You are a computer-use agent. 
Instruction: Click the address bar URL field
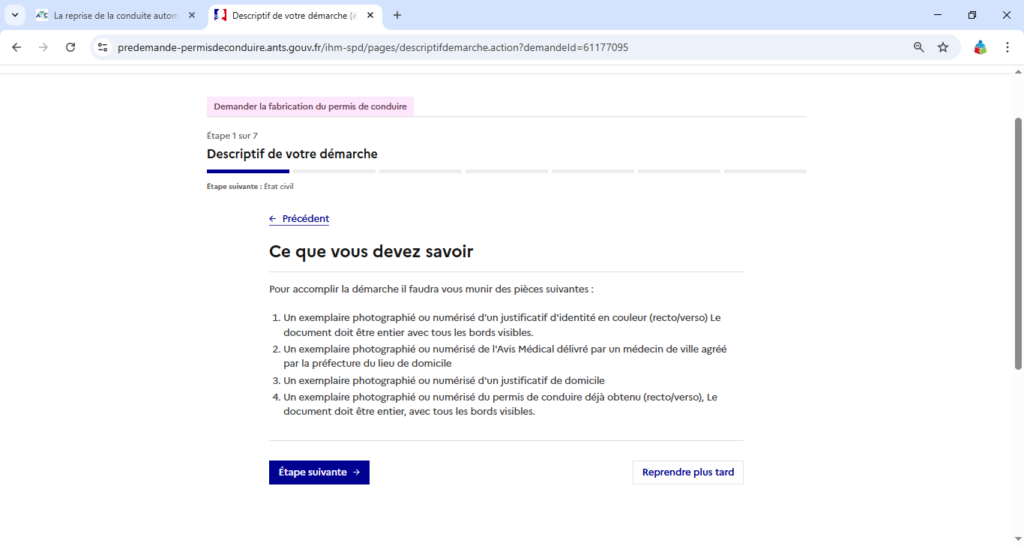(400, 47)
